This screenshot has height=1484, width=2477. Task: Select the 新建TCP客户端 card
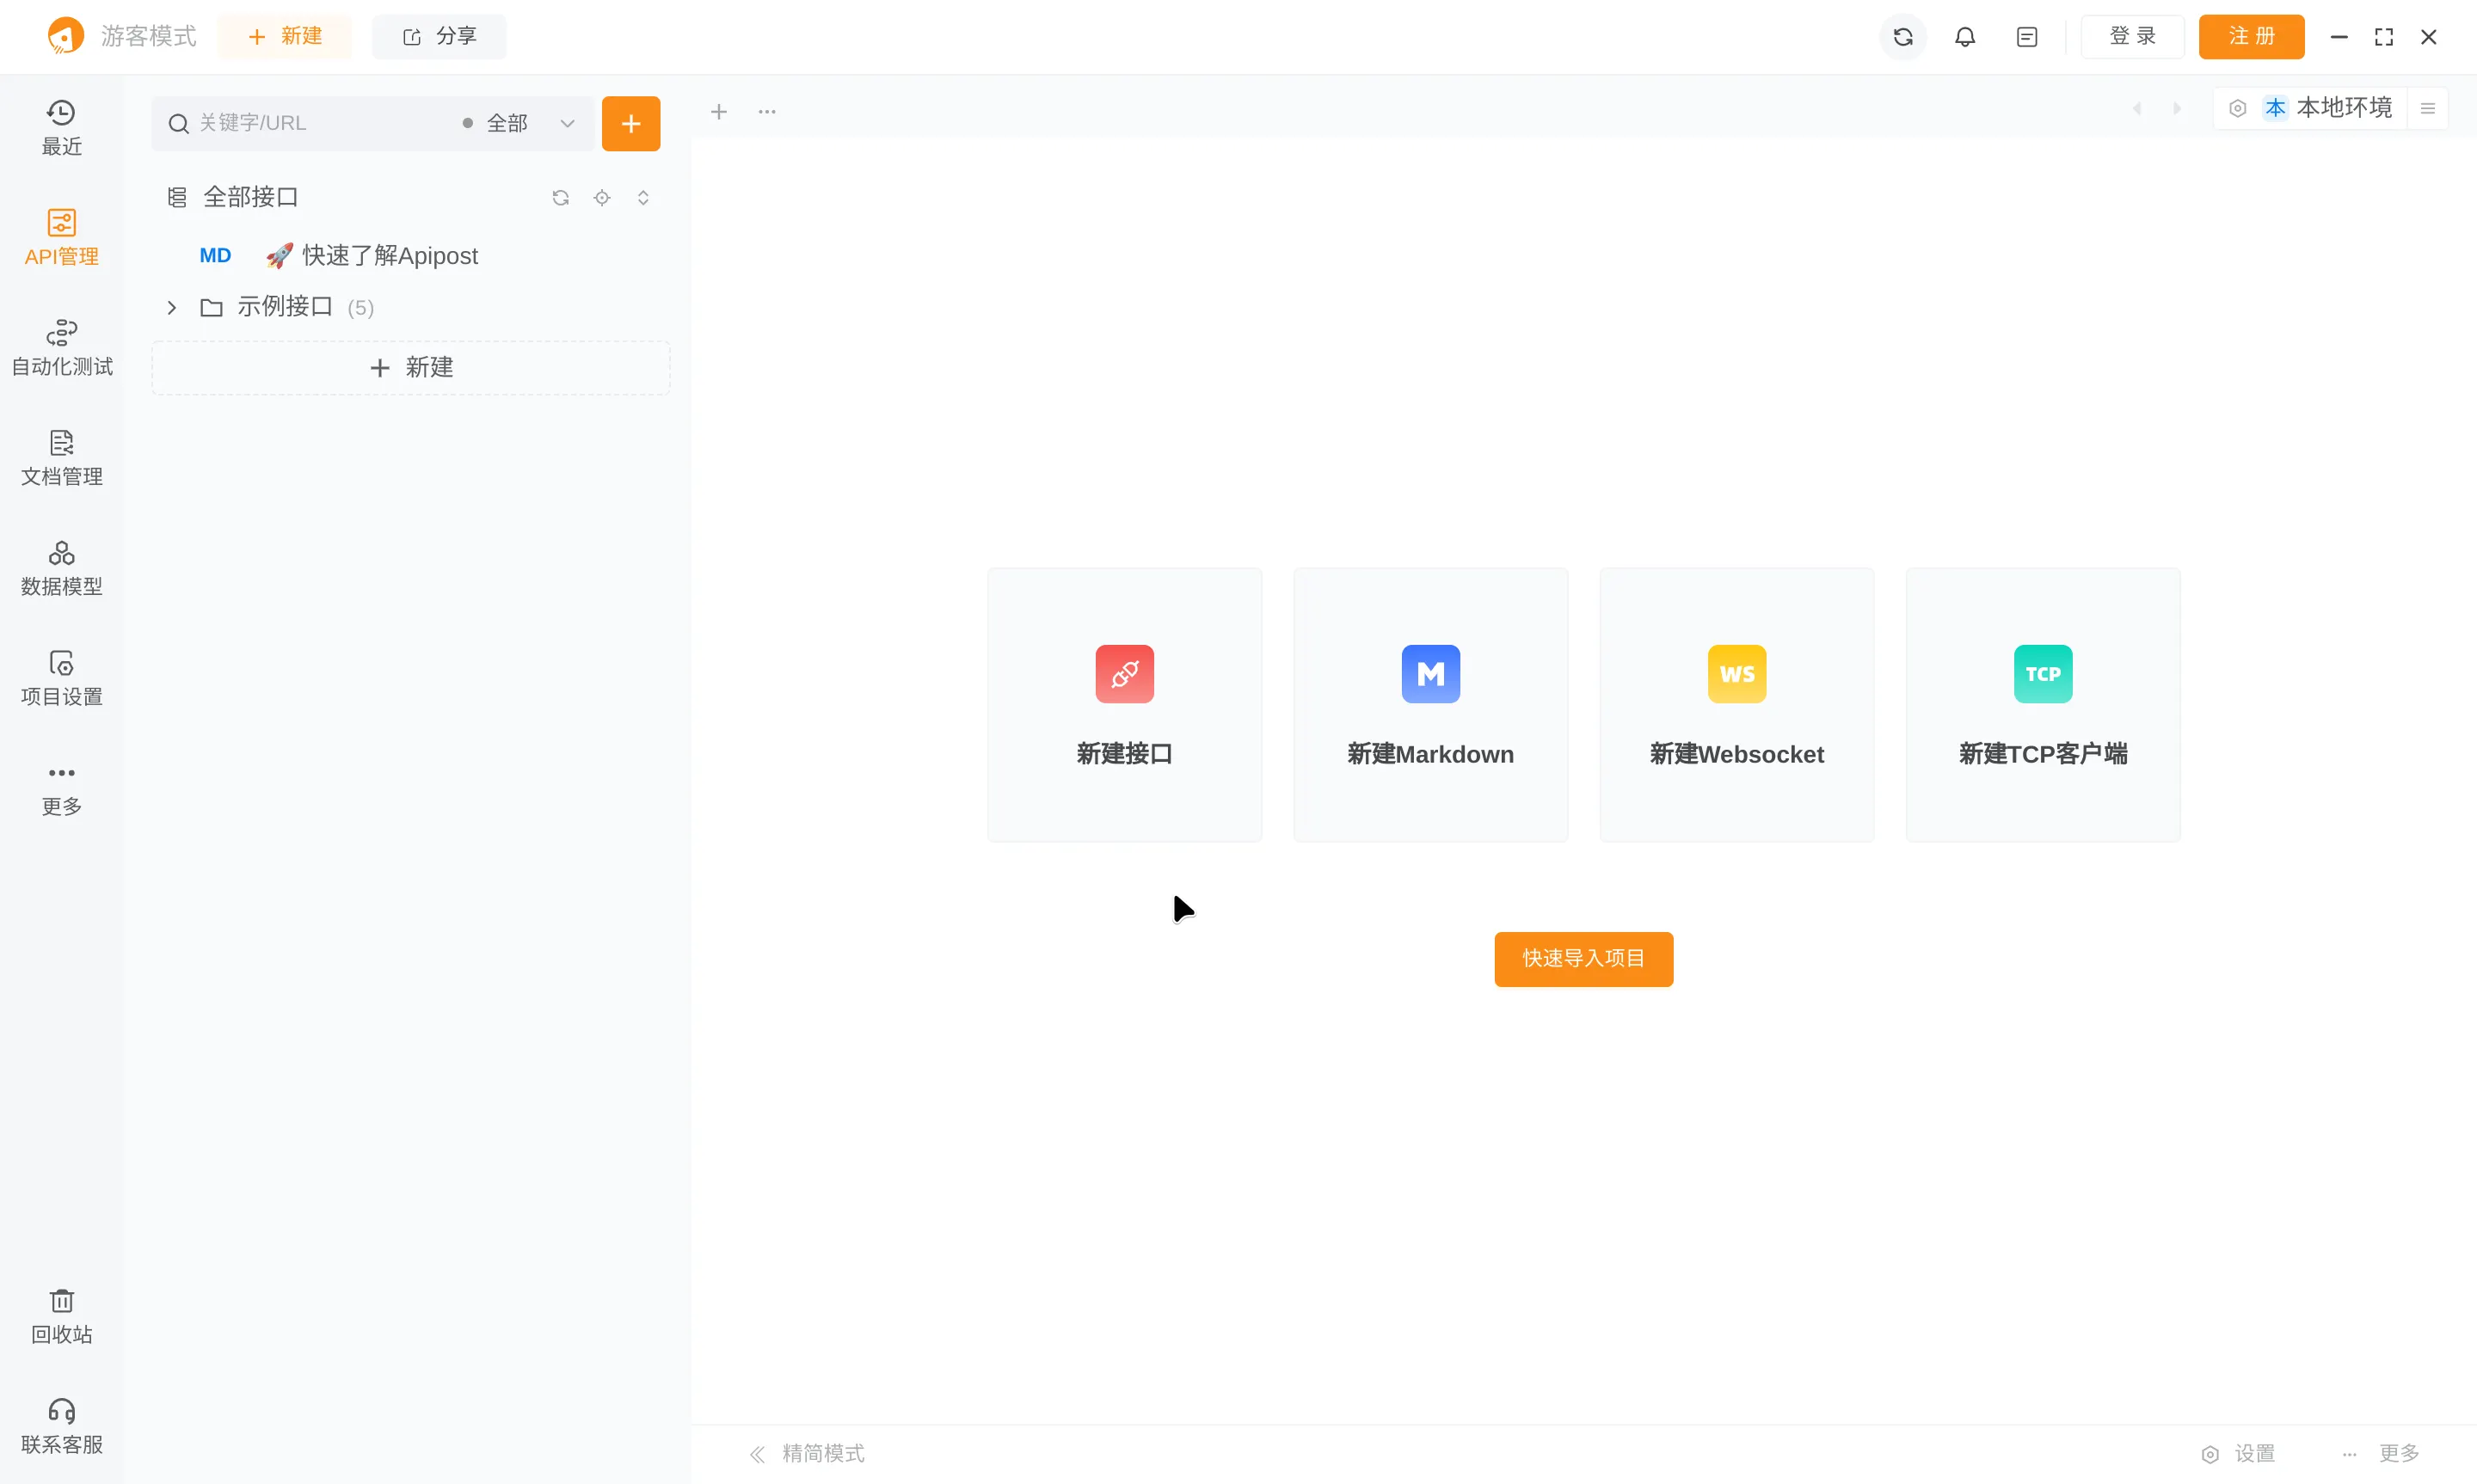click(x=2042, y=705)
